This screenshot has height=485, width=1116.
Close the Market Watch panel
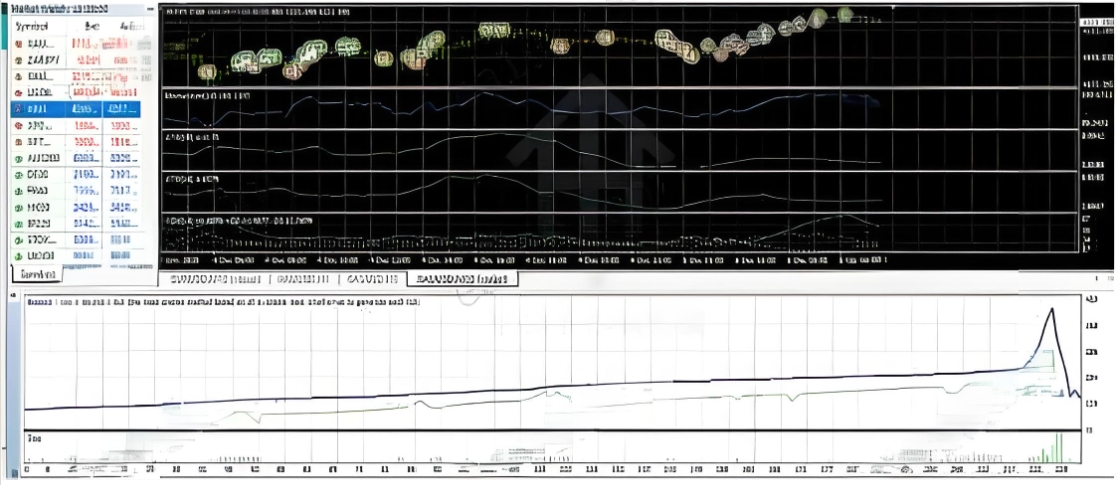[148, 9]
